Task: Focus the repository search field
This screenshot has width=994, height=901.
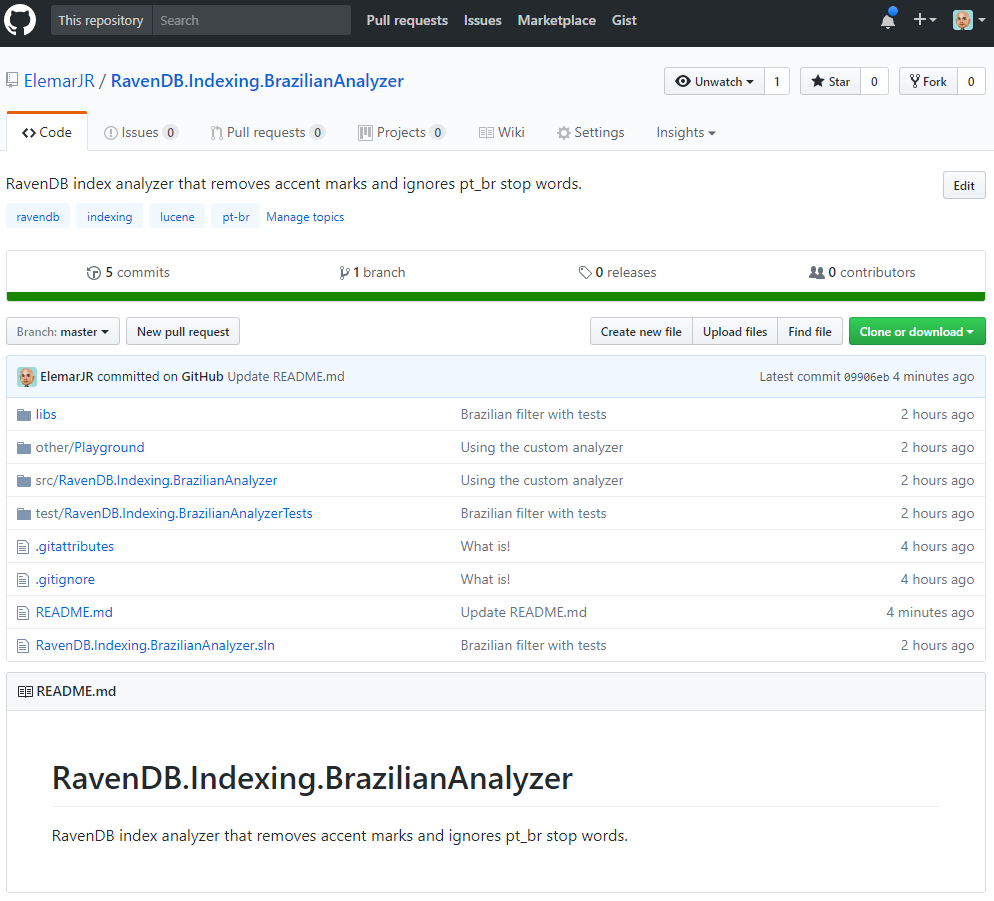Action: tap(250, 20)
